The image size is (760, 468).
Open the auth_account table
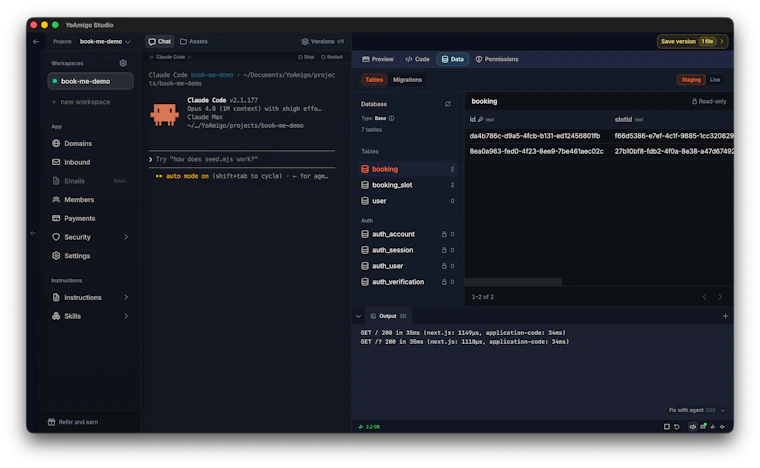[407, 234]
